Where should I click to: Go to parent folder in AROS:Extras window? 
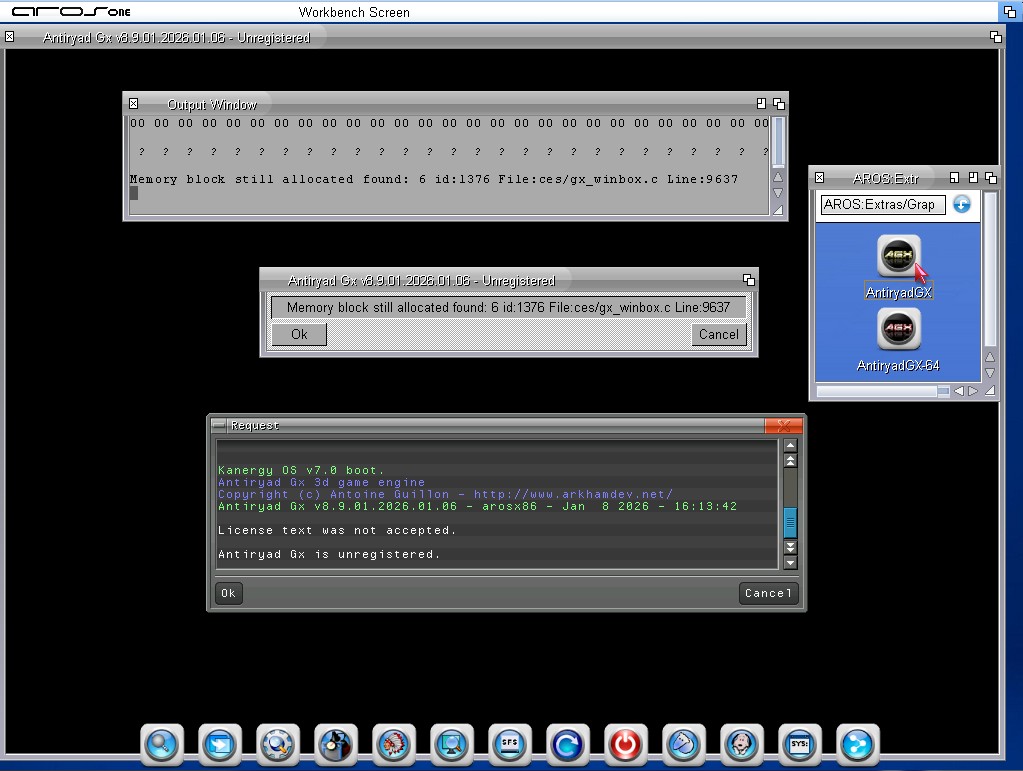[x=962, y=204]
